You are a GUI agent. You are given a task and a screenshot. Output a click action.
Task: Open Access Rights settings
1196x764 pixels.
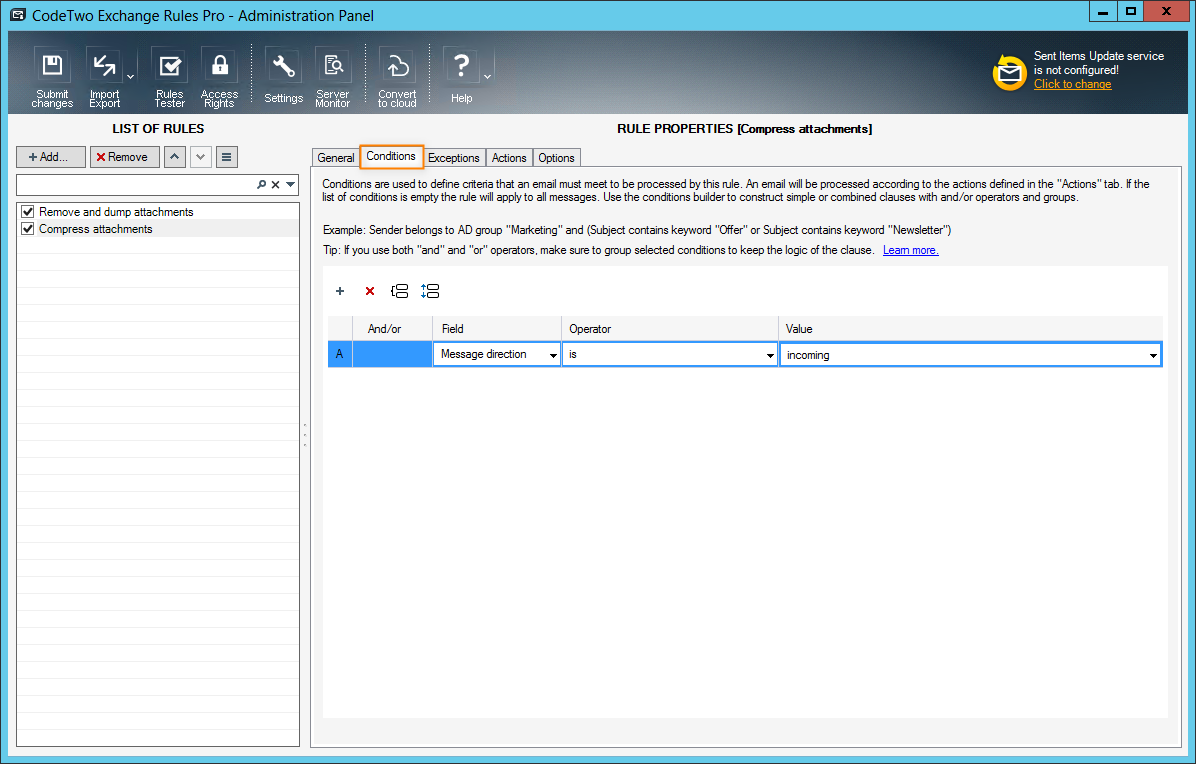[220, 77]
